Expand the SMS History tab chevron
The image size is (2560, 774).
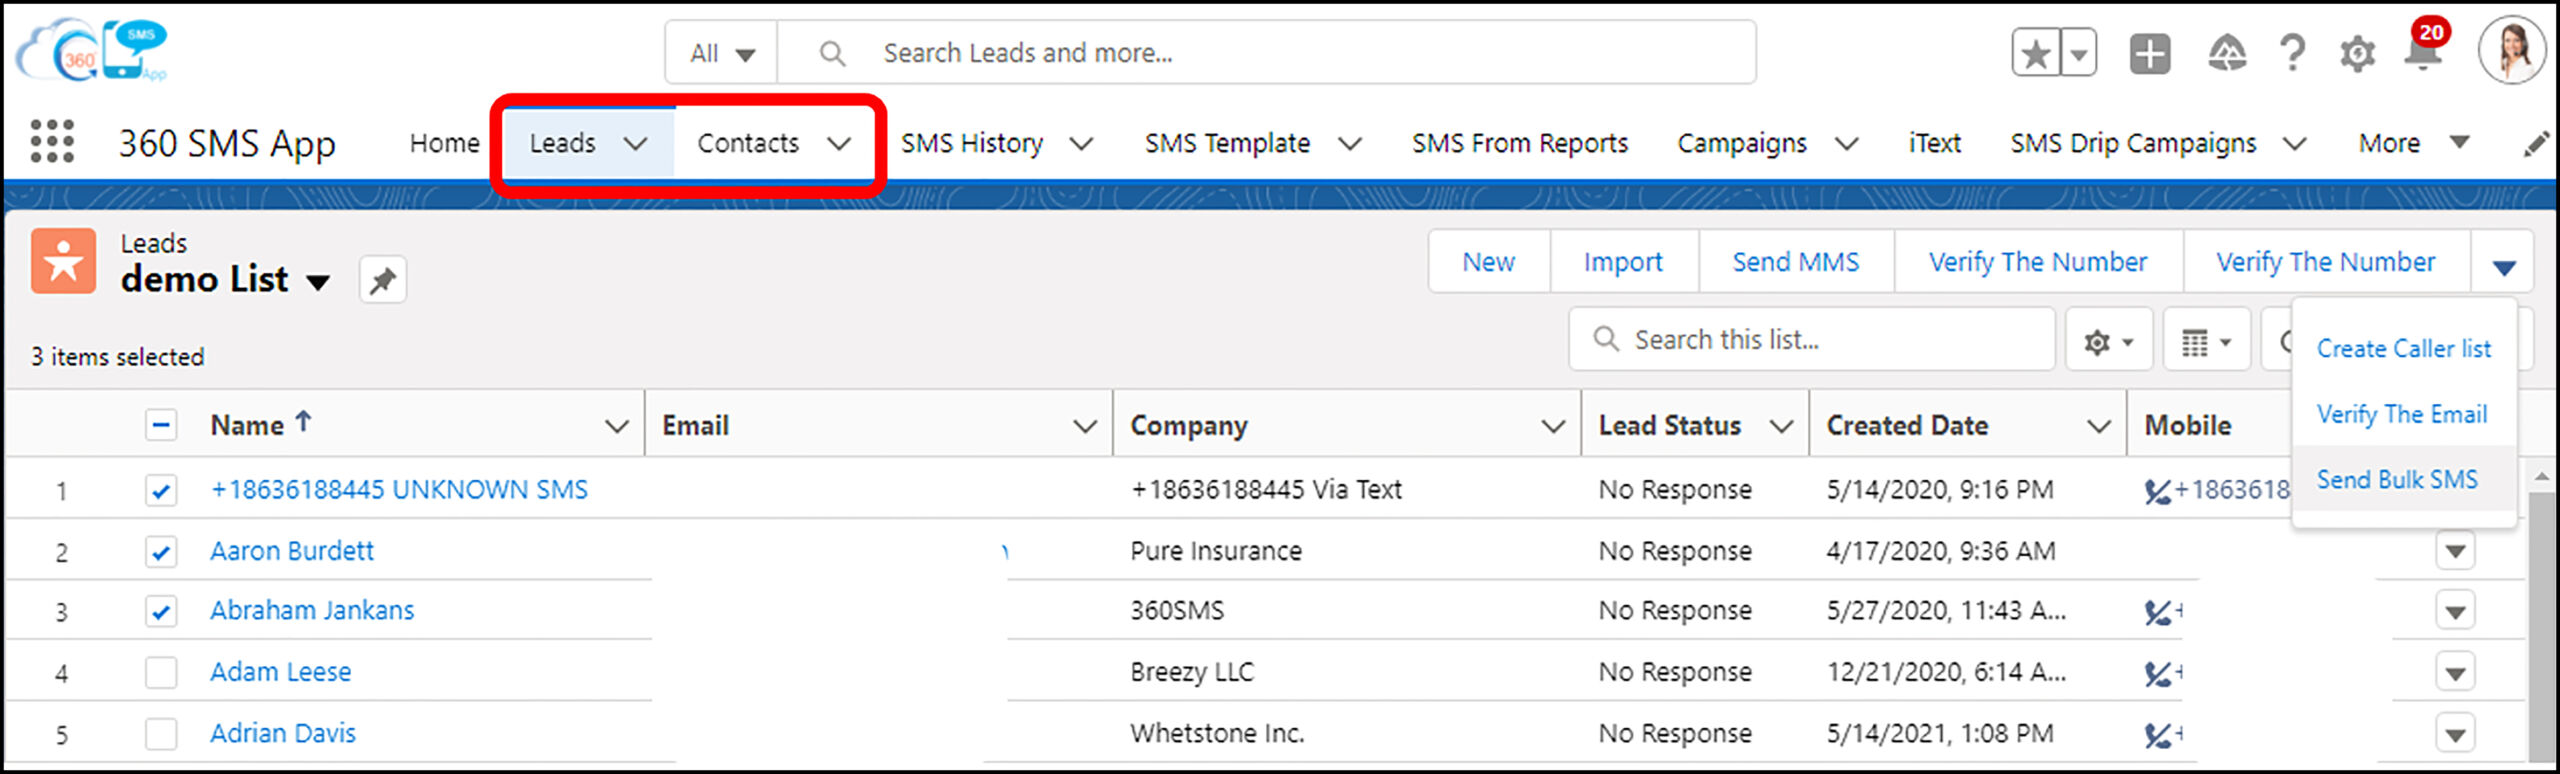click(1081, 144)
